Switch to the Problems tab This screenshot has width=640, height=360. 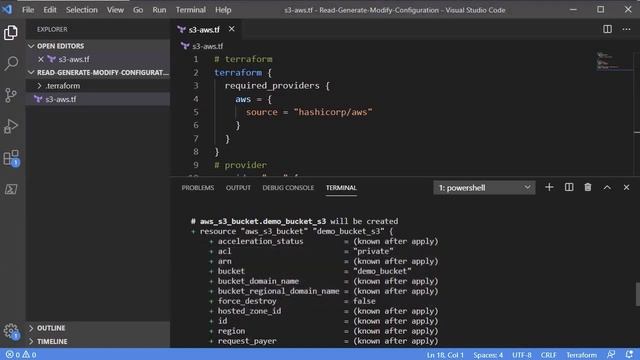pos(198,188)
